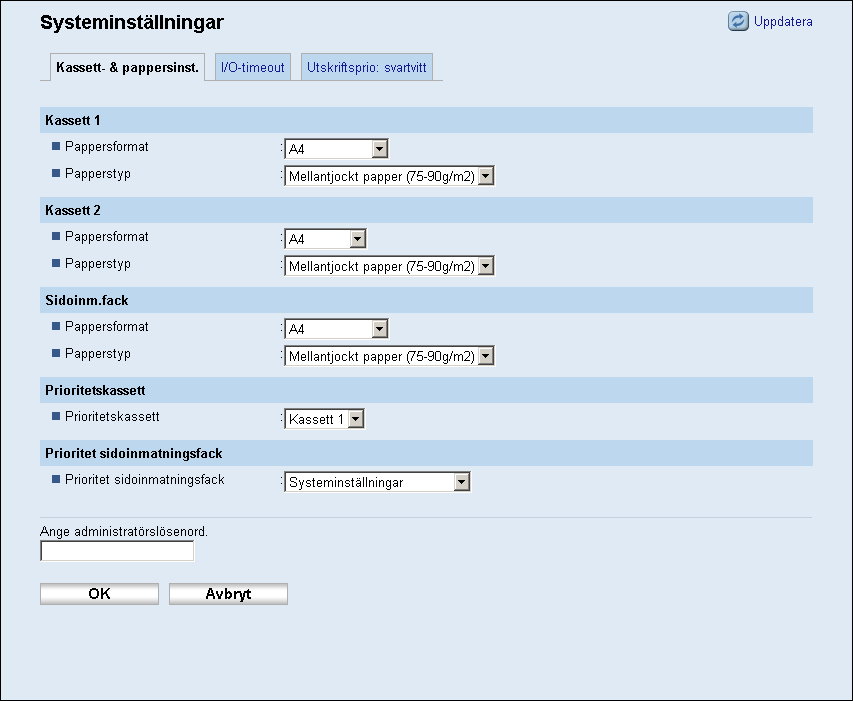The width and height of the screenshot is (853, 701).
Task: Click the Sidoinm.fack section header
Action: (x=426, y=300)
